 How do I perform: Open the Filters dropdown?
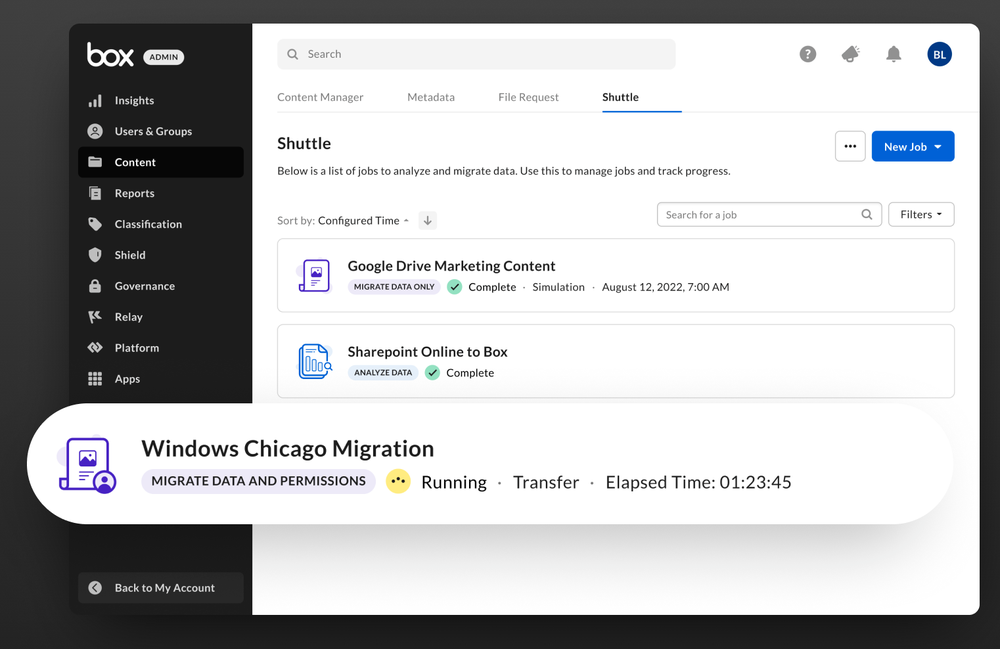[x=921, y=214]
